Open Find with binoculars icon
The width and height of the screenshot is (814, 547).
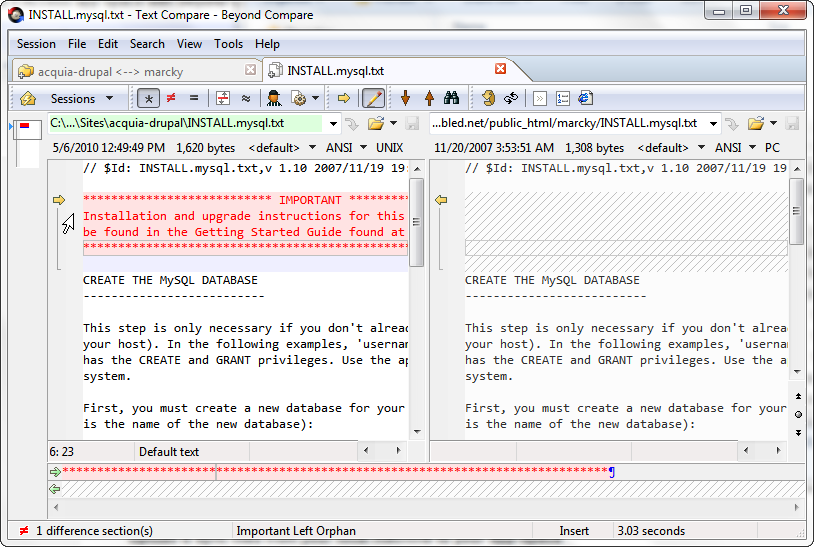click(x=452, y=98)
